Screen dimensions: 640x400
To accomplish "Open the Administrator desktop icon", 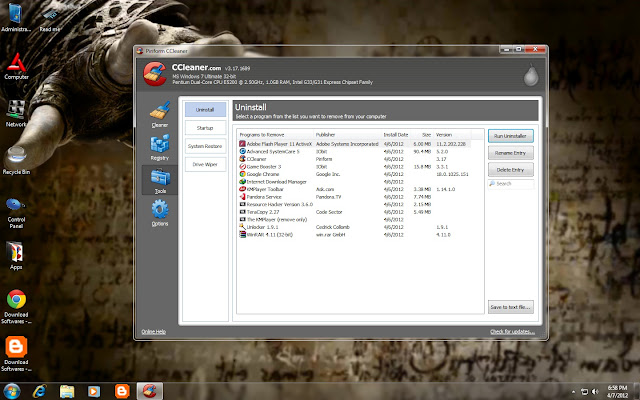I will pyautogui.click(x=16, y=18).
